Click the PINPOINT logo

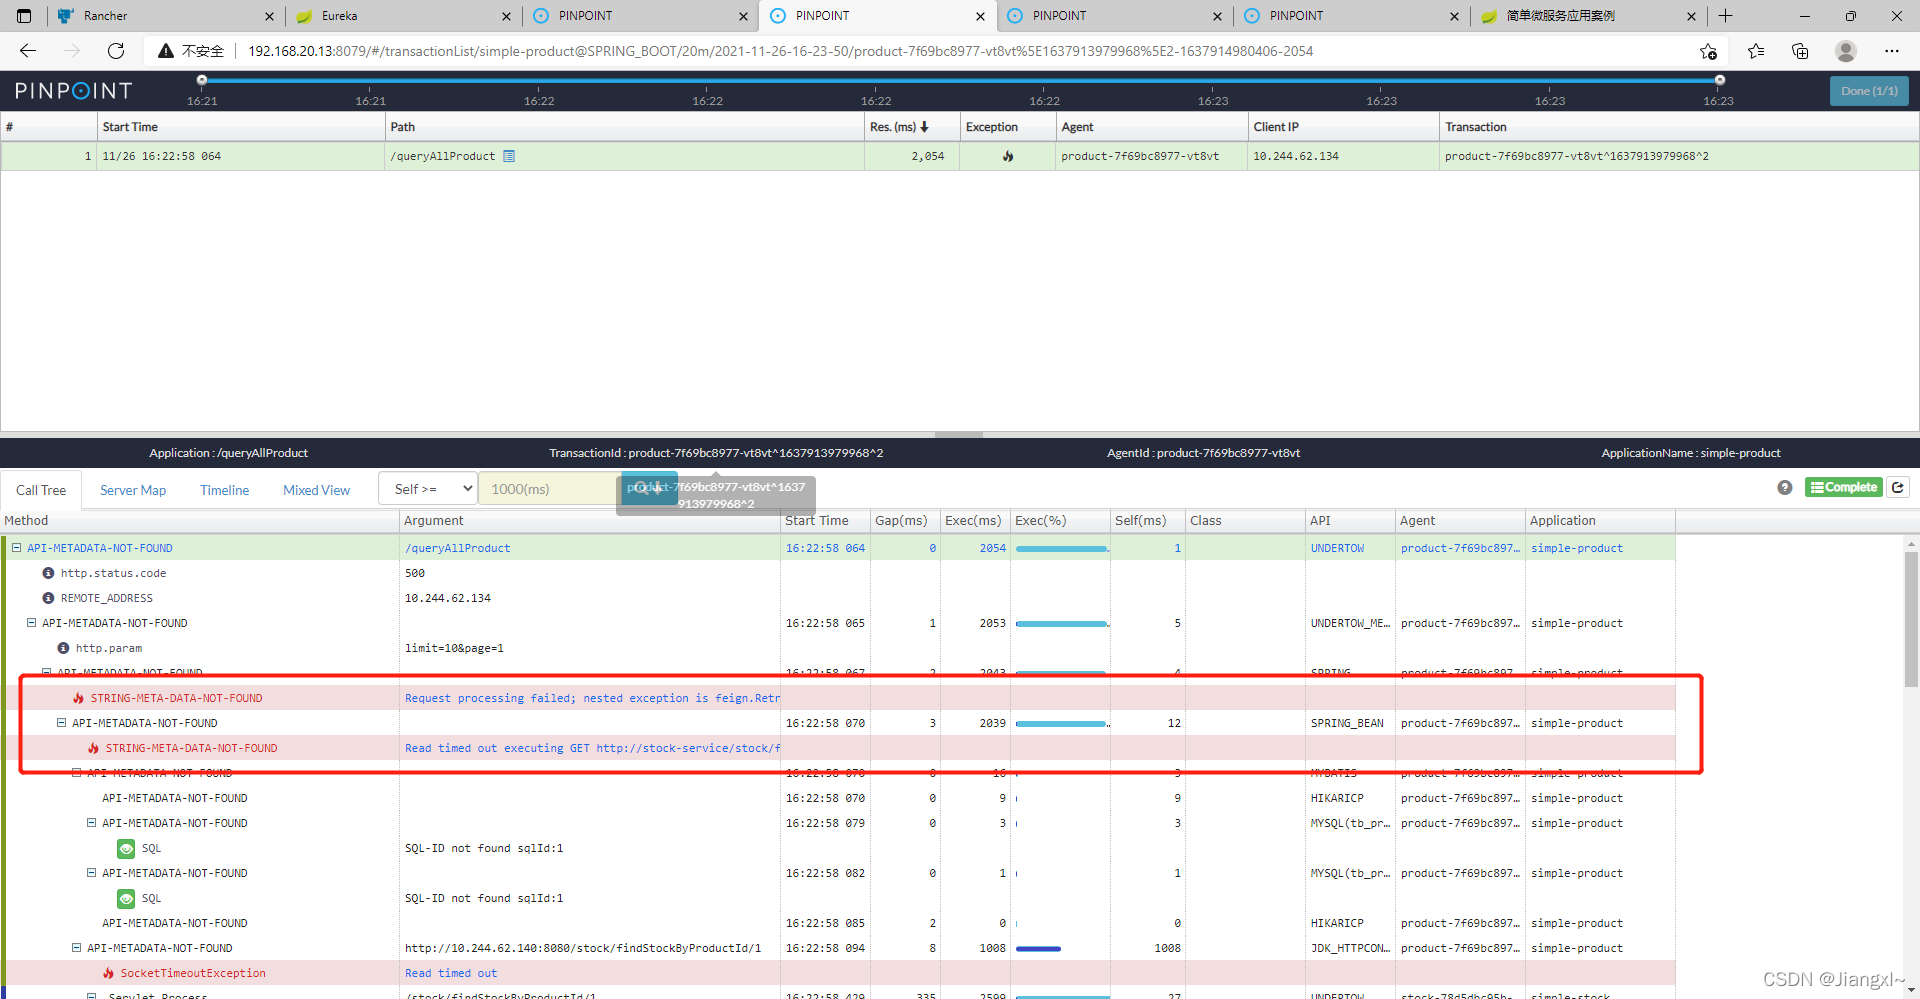pyautogui.click(x=73, y=91)
